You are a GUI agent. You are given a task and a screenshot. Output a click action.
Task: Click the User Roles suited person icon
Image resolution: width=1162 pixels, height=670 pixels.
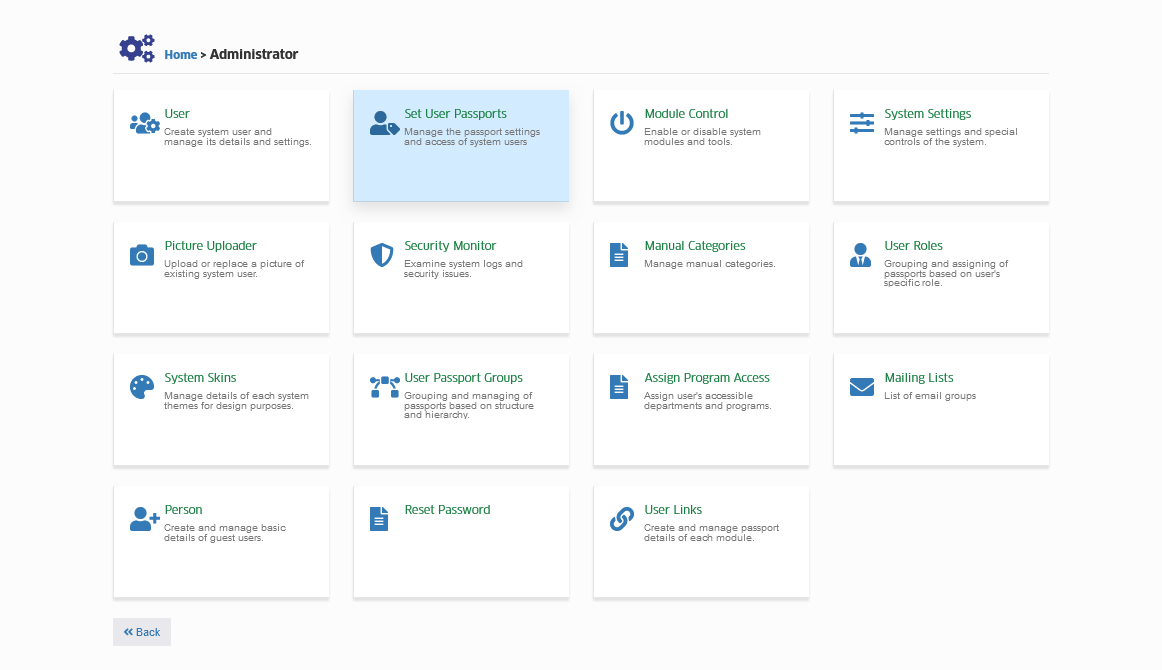click(x=860, y=255)
